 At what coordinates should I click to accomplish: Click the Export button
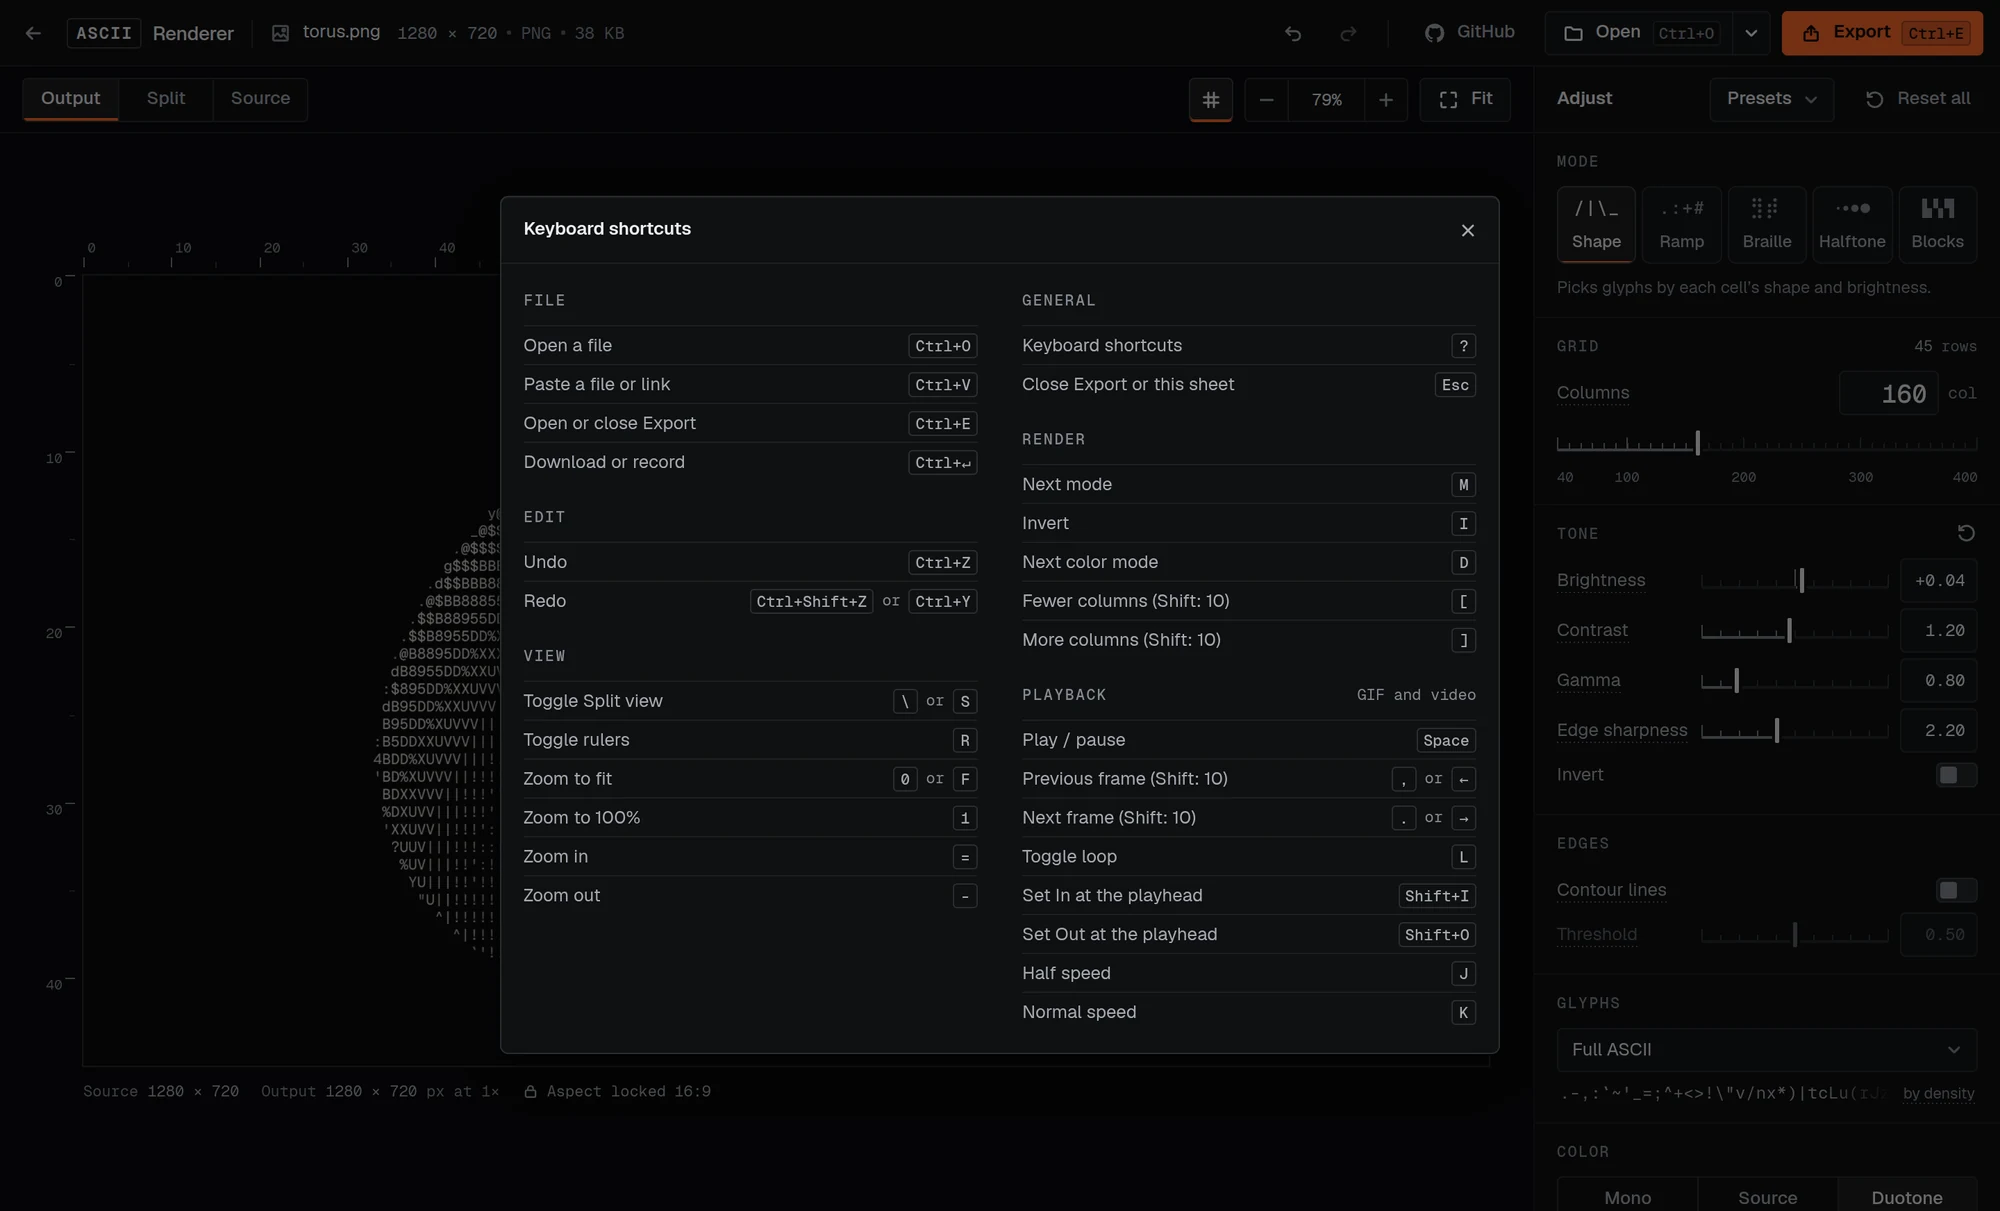1882,33
